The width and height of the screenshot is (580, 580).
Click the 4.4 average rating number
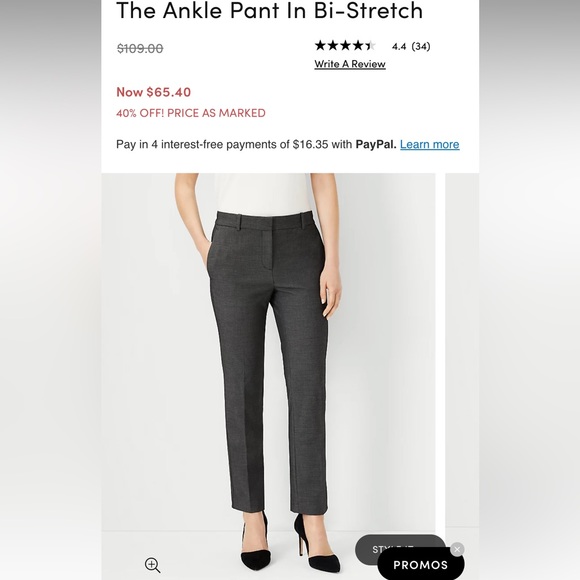click(399, 46)
